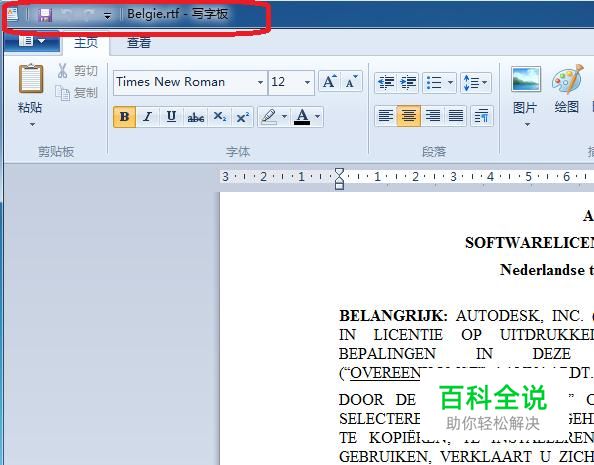This screenshot has height=465, width=594.
Task: Expand the 图片 dropdown arrow
Action: [x=527, y=124]
